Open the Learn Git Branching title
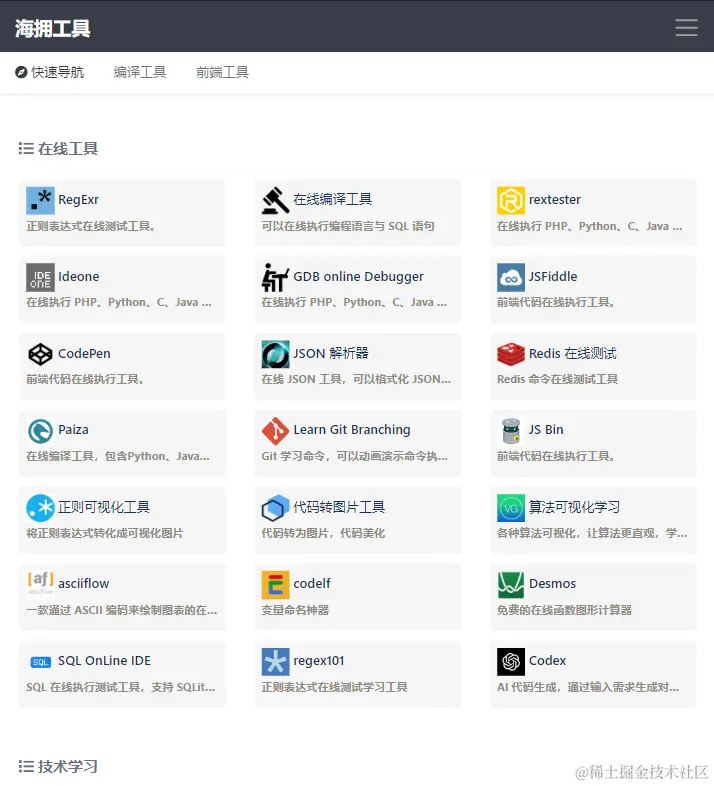 click(352, 430)
